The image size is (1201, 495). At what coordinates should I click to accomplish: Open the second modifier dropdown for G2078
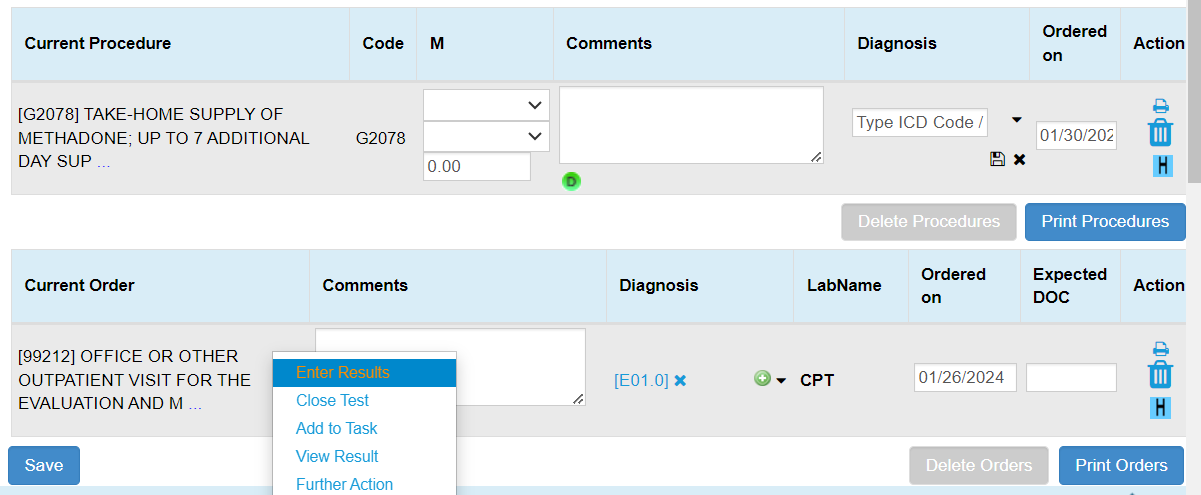coord(486,136)
